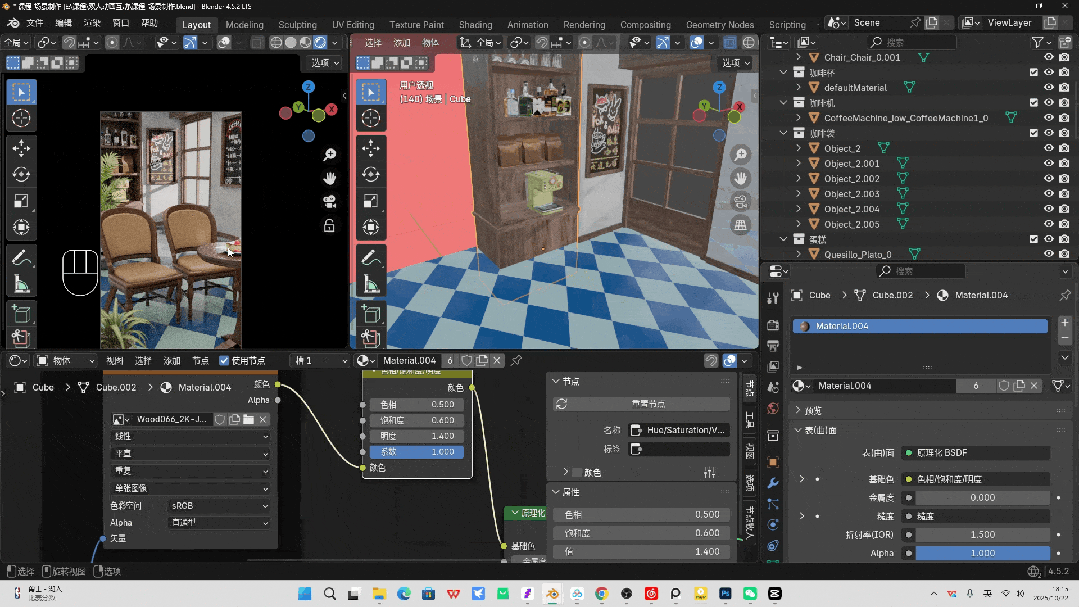Uncheck the Use Nodes checkbox

224,360
